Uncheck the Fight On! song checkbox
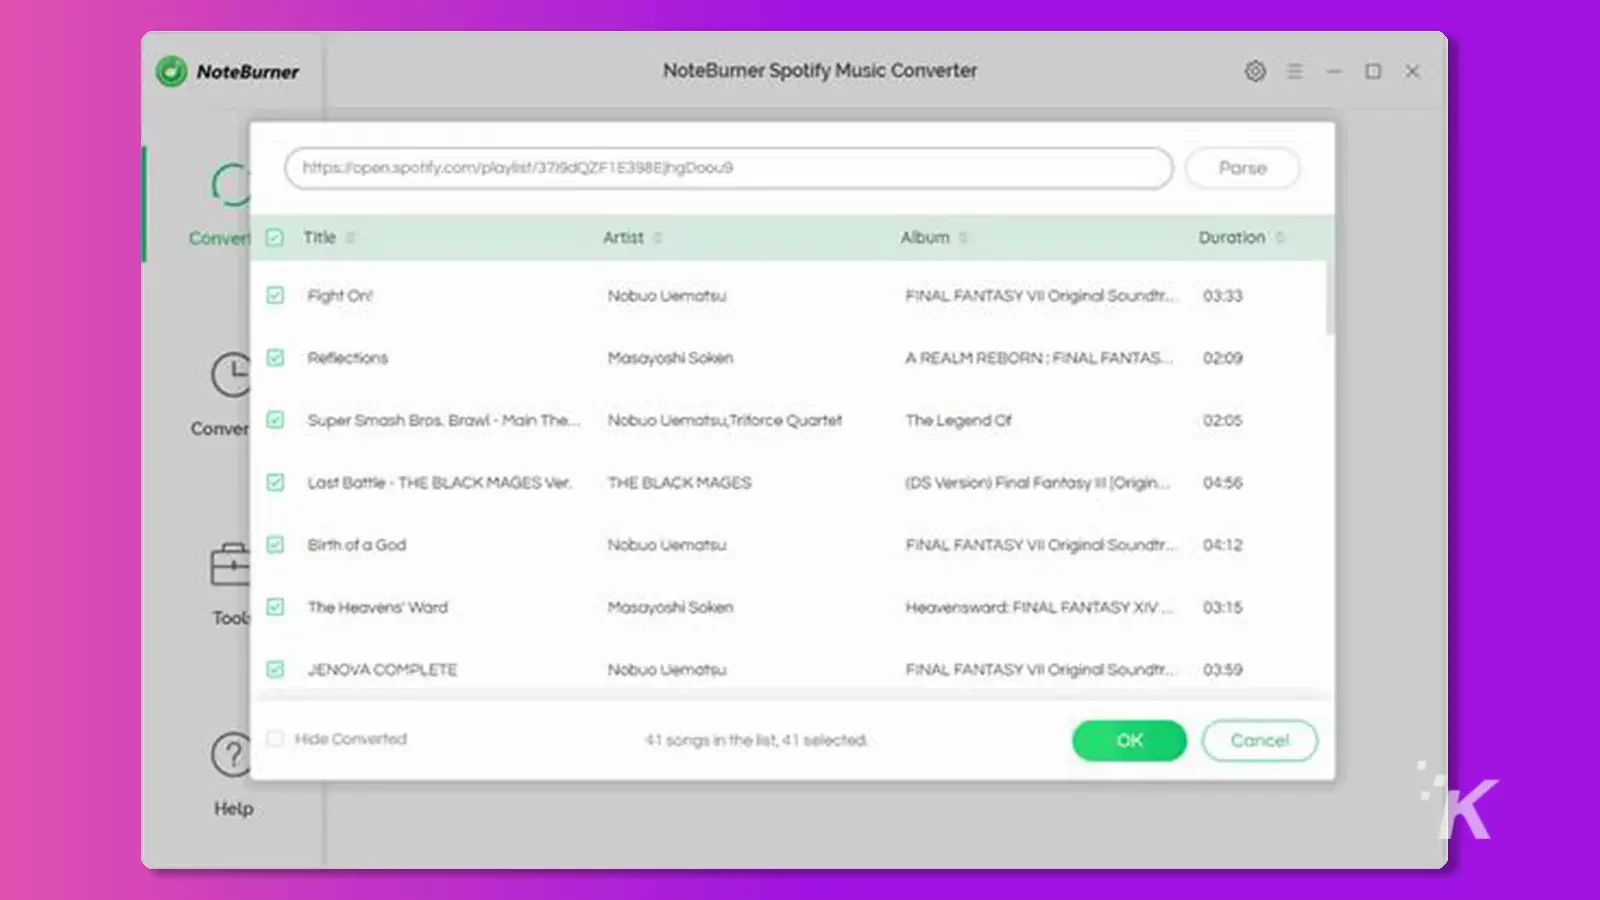This screenshot has height=900, width=1600. tap(275, 295)
